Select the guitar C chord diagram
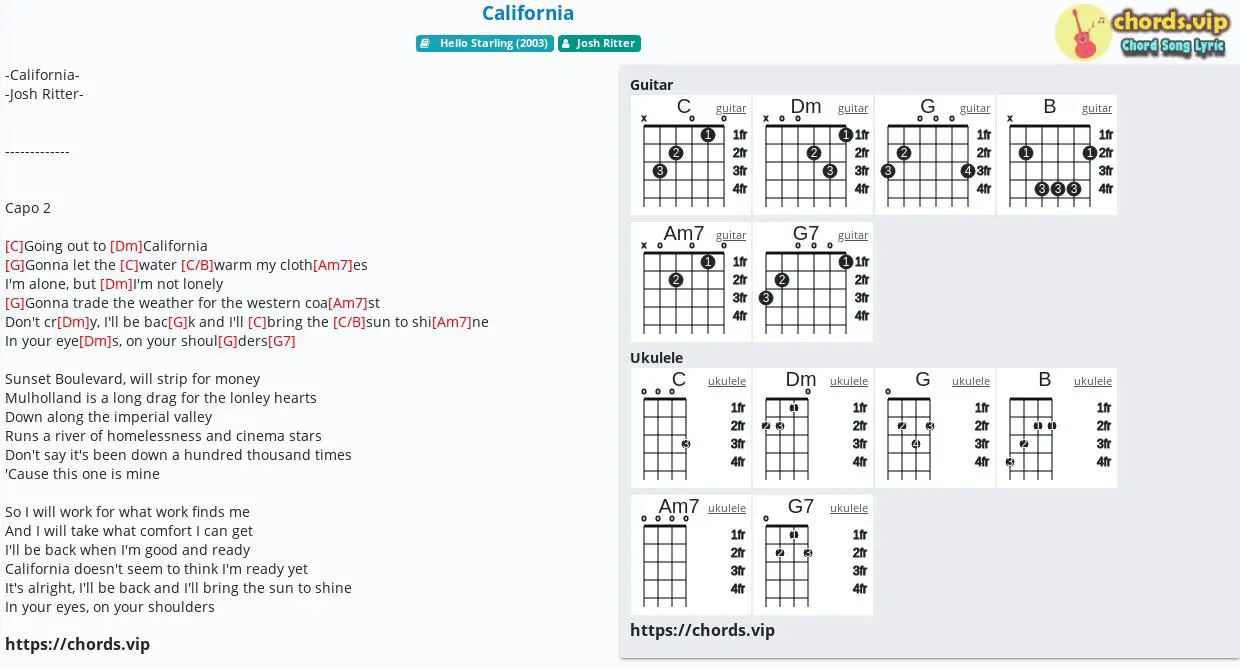 coord(691,155)
